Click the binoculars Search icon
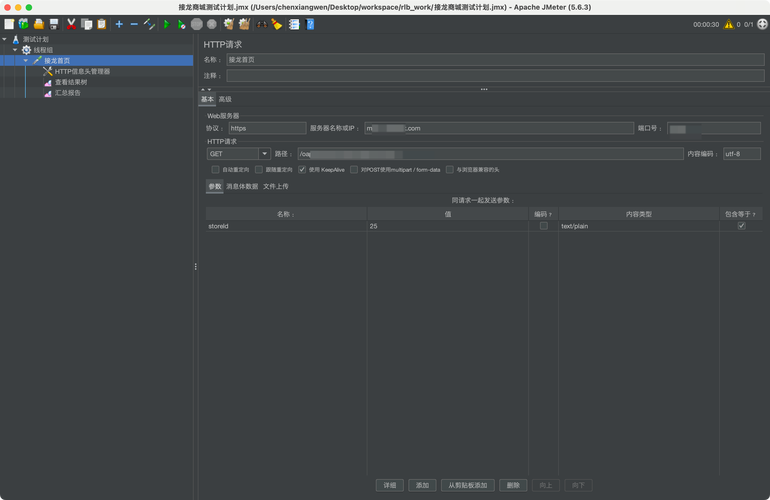This screenshot has height=500, width=770. [261, 24]
